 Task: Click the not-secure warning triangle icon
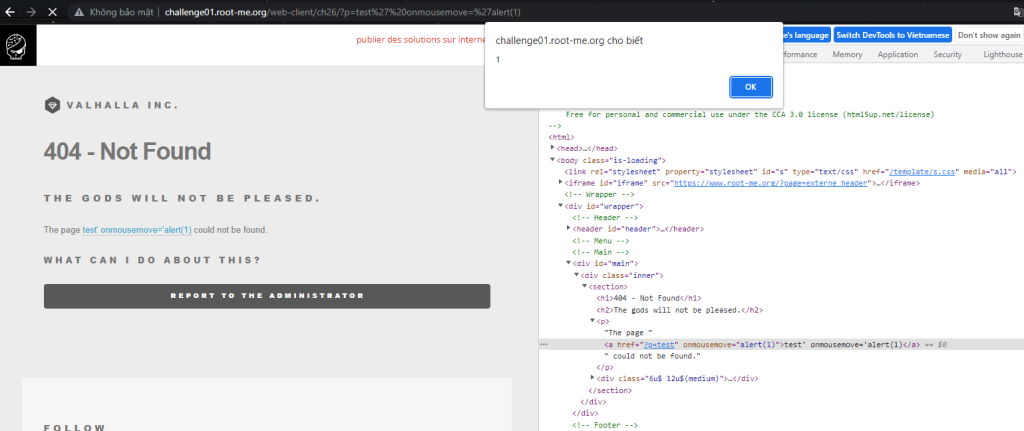[77, 10]
